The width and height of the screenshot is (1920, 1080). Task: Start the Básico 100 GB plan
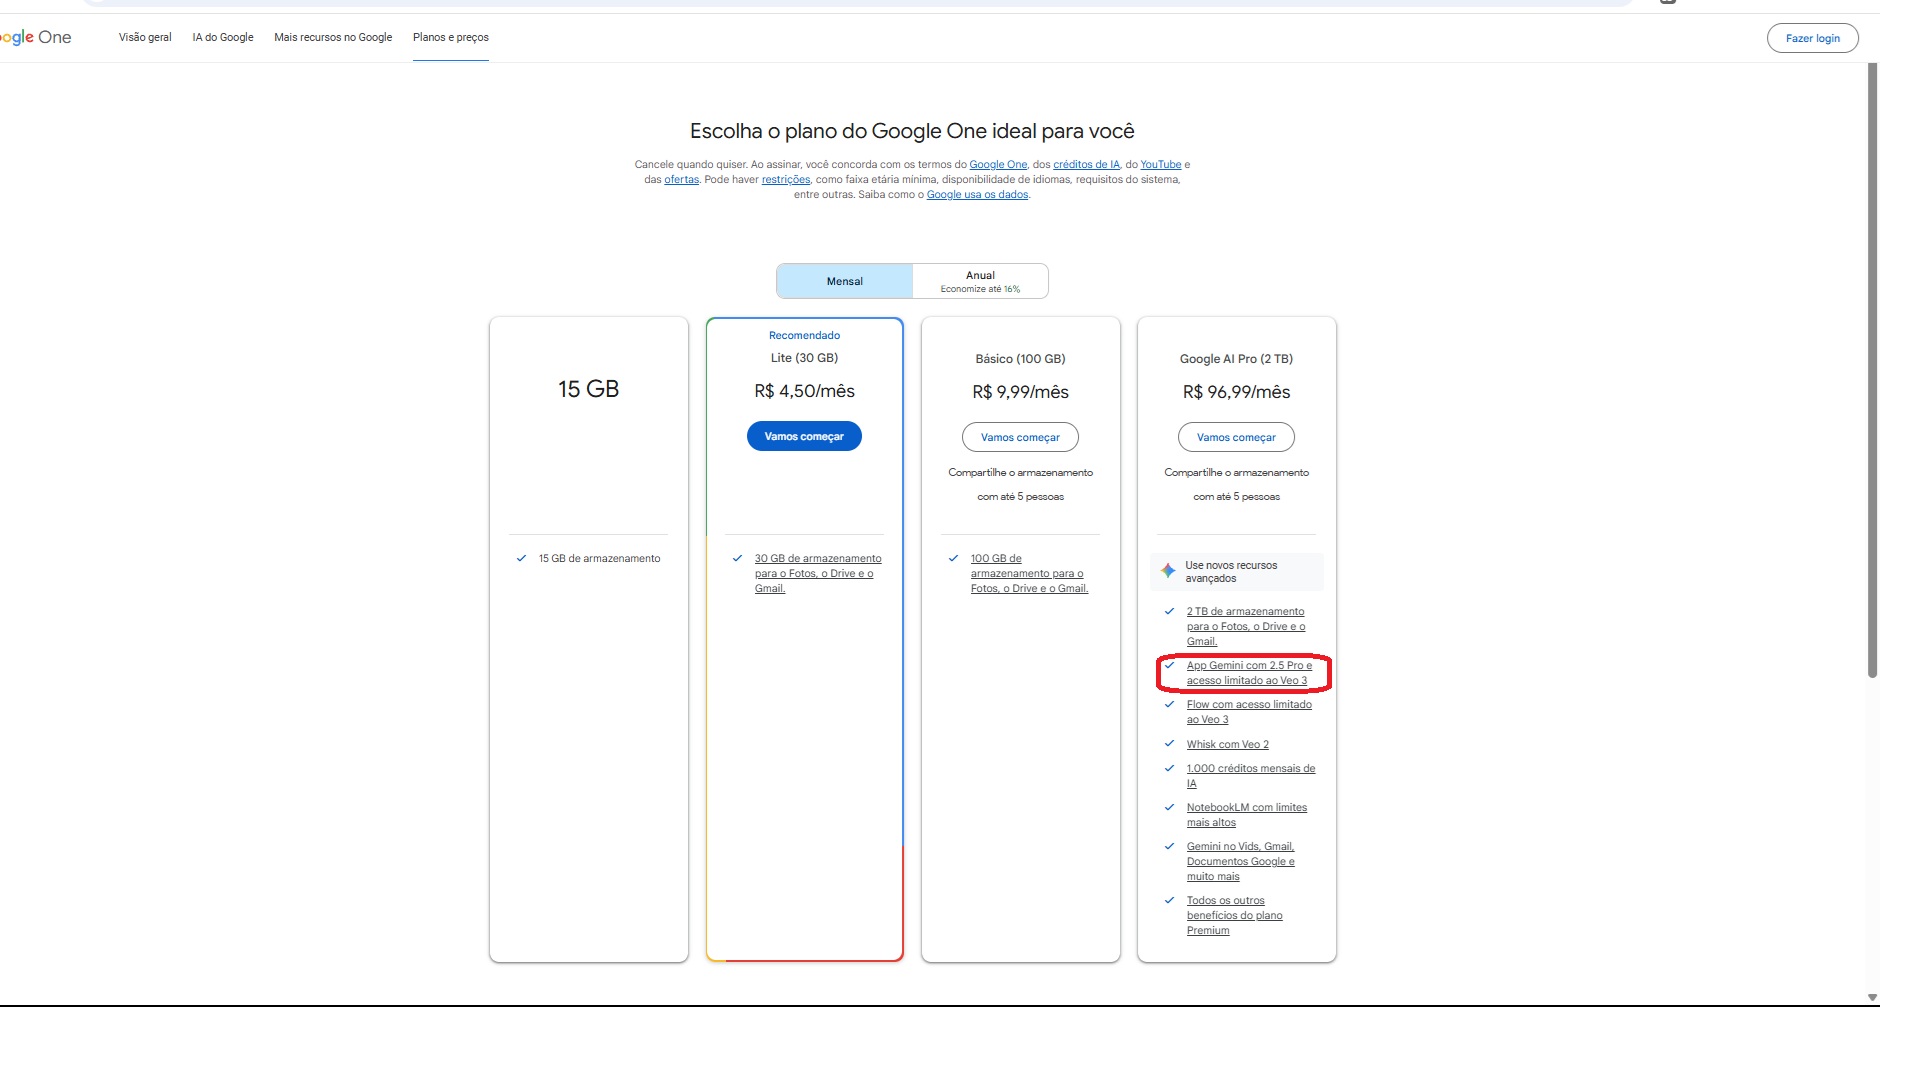click(x=1020, y=437)
